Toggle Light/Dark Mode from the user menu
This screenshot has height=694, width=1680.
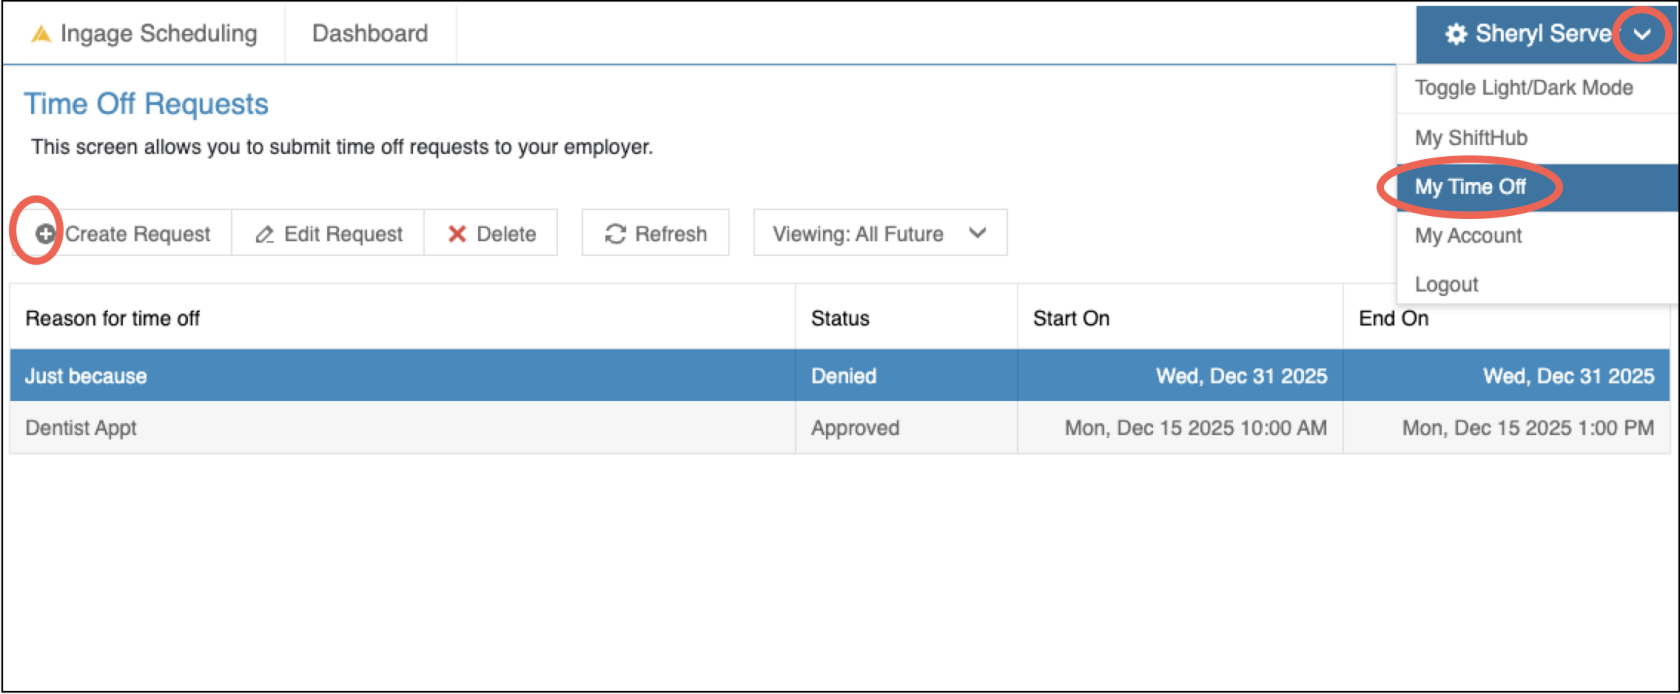pyautogui.click(x=1523, y=88)
